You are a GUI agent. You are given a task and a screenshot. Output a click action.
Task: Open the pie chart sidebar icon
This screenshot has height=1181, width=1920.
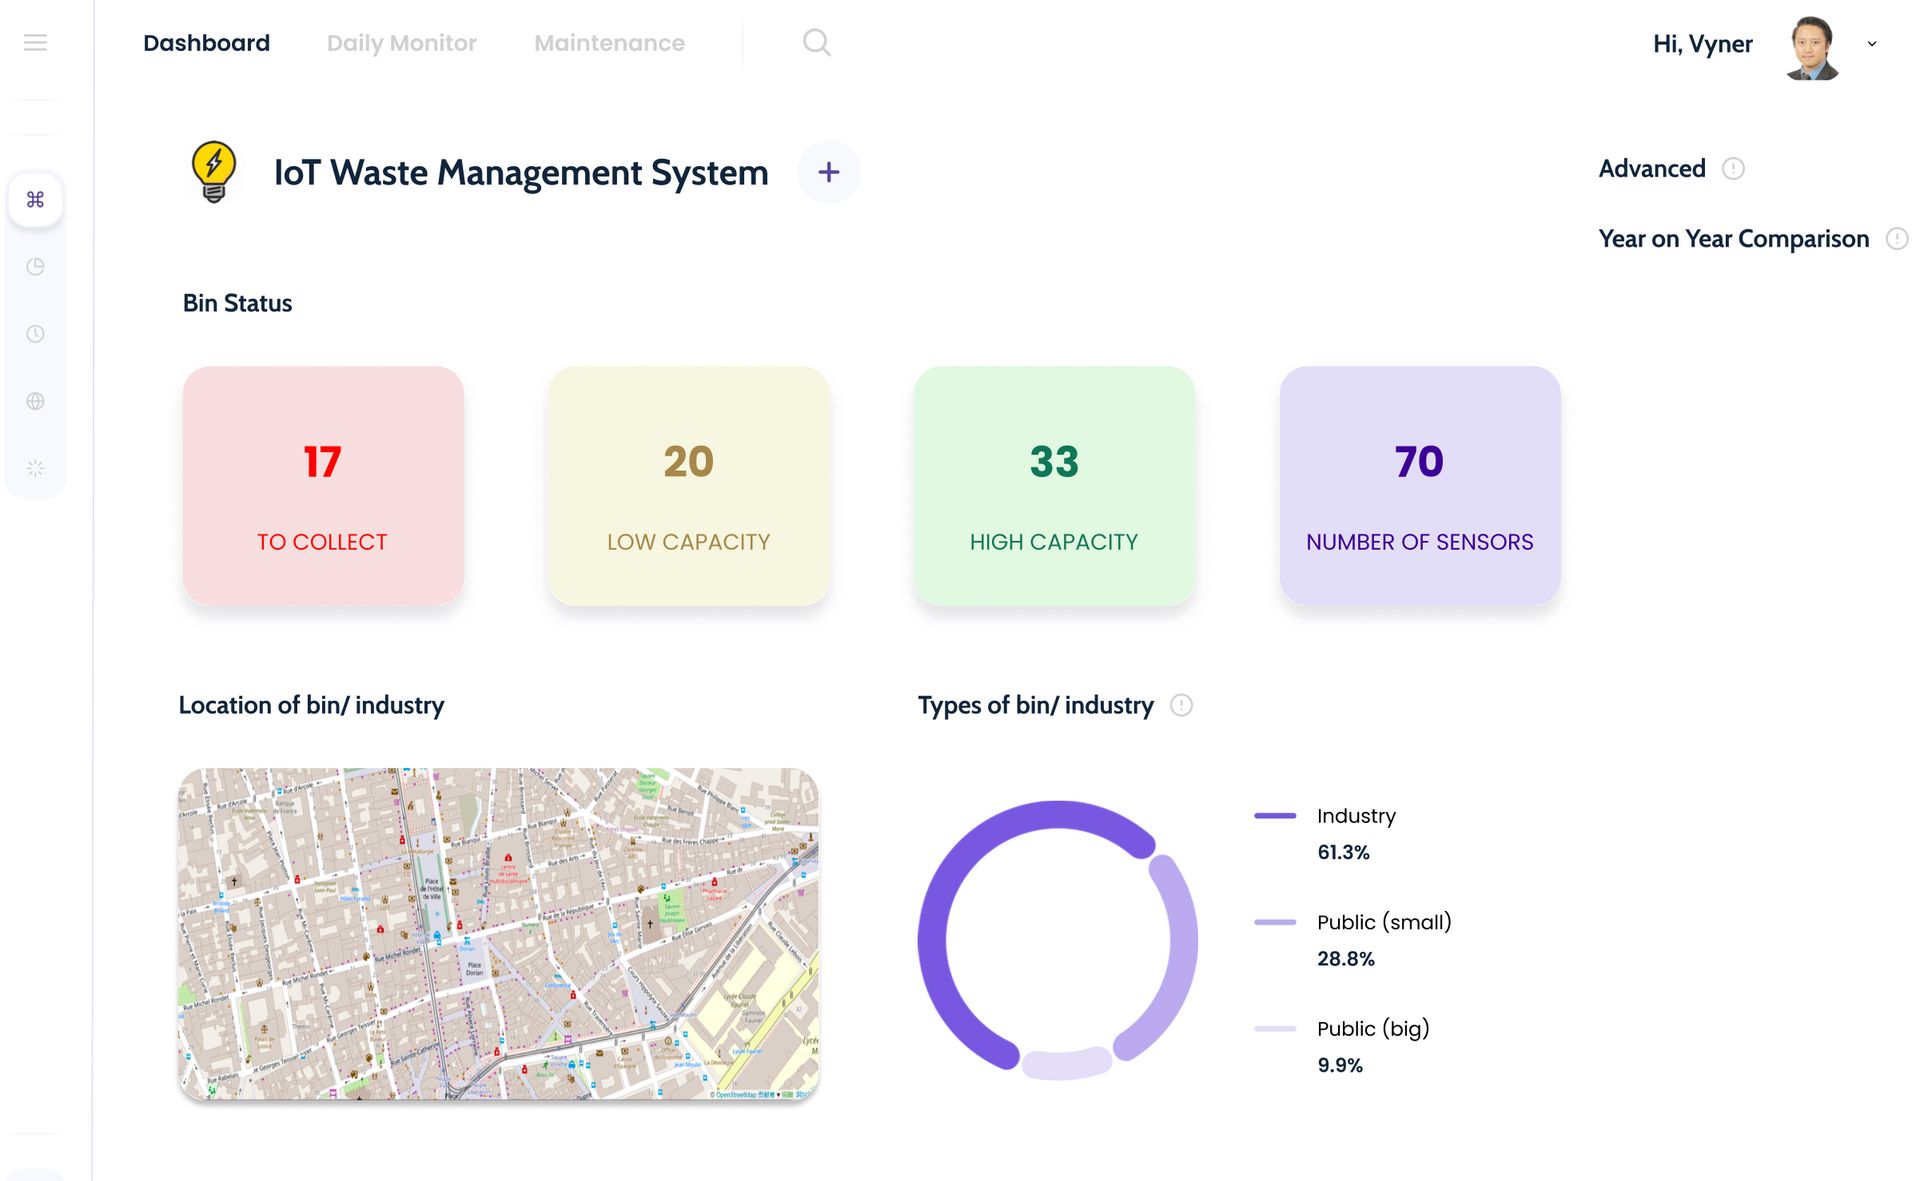pyautogui.click(x=35, y=267)
